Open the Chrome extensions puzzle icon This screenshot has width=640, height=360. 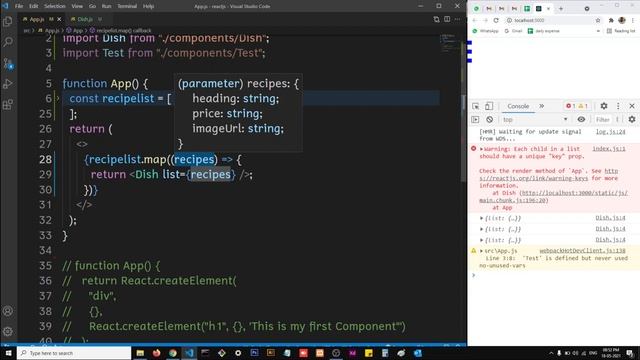click(x=611, y=20)
